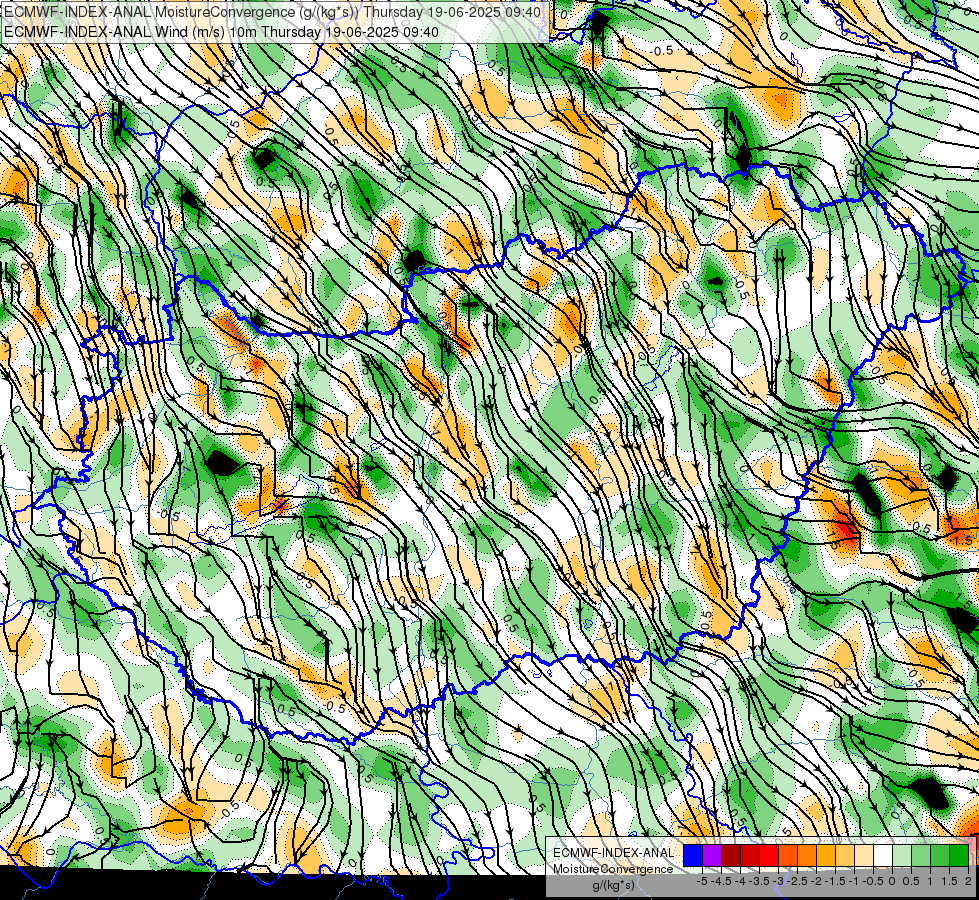Click the -1 tick label in the legend
The width and height of the screenshot is (979, 900).
tap(854, 881)
